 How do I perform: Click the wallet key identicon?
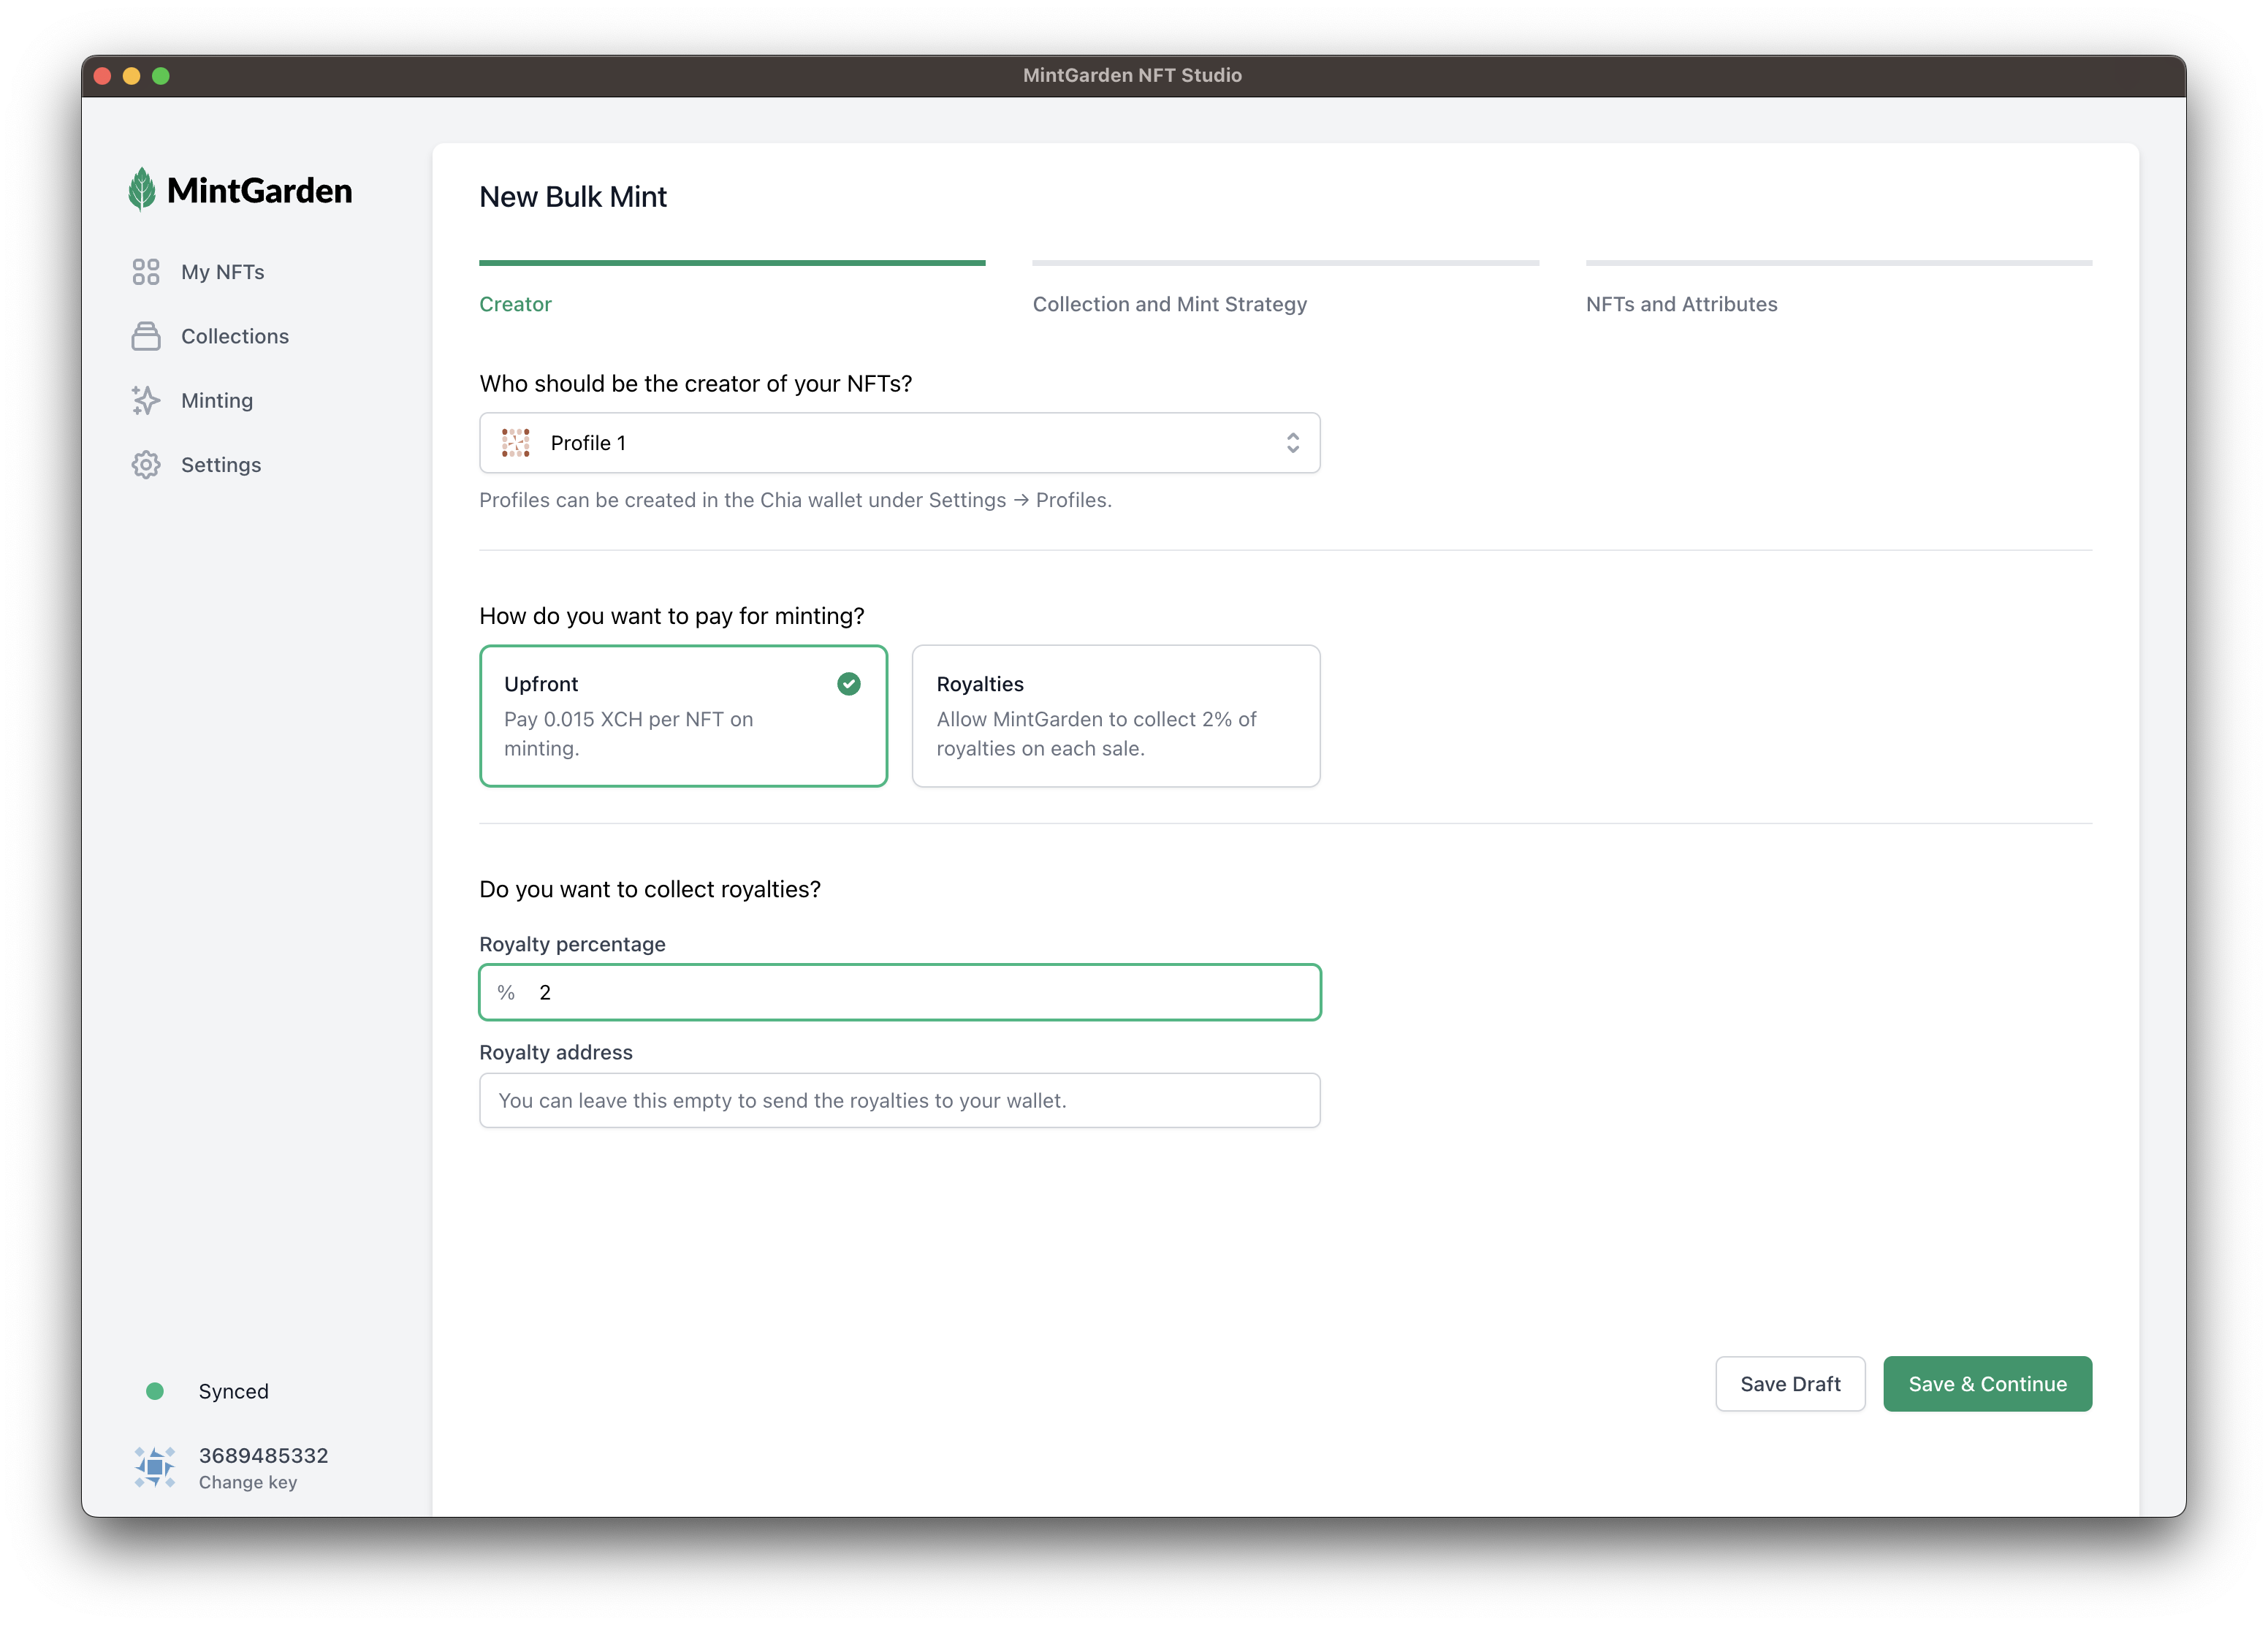point(155,1467)
